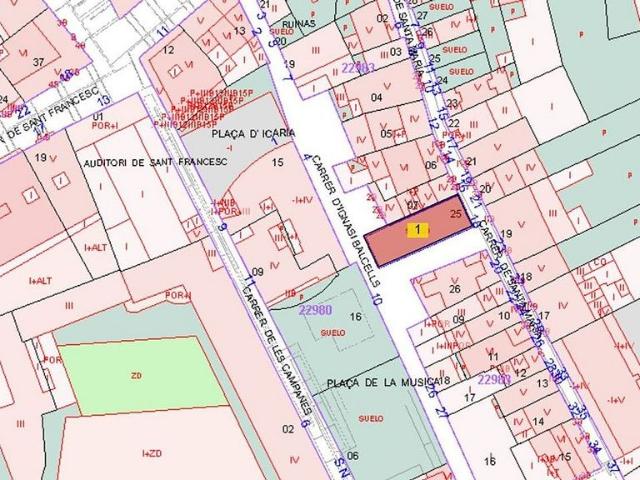
Task: Select parcel number 05
Action: (386, 133)
